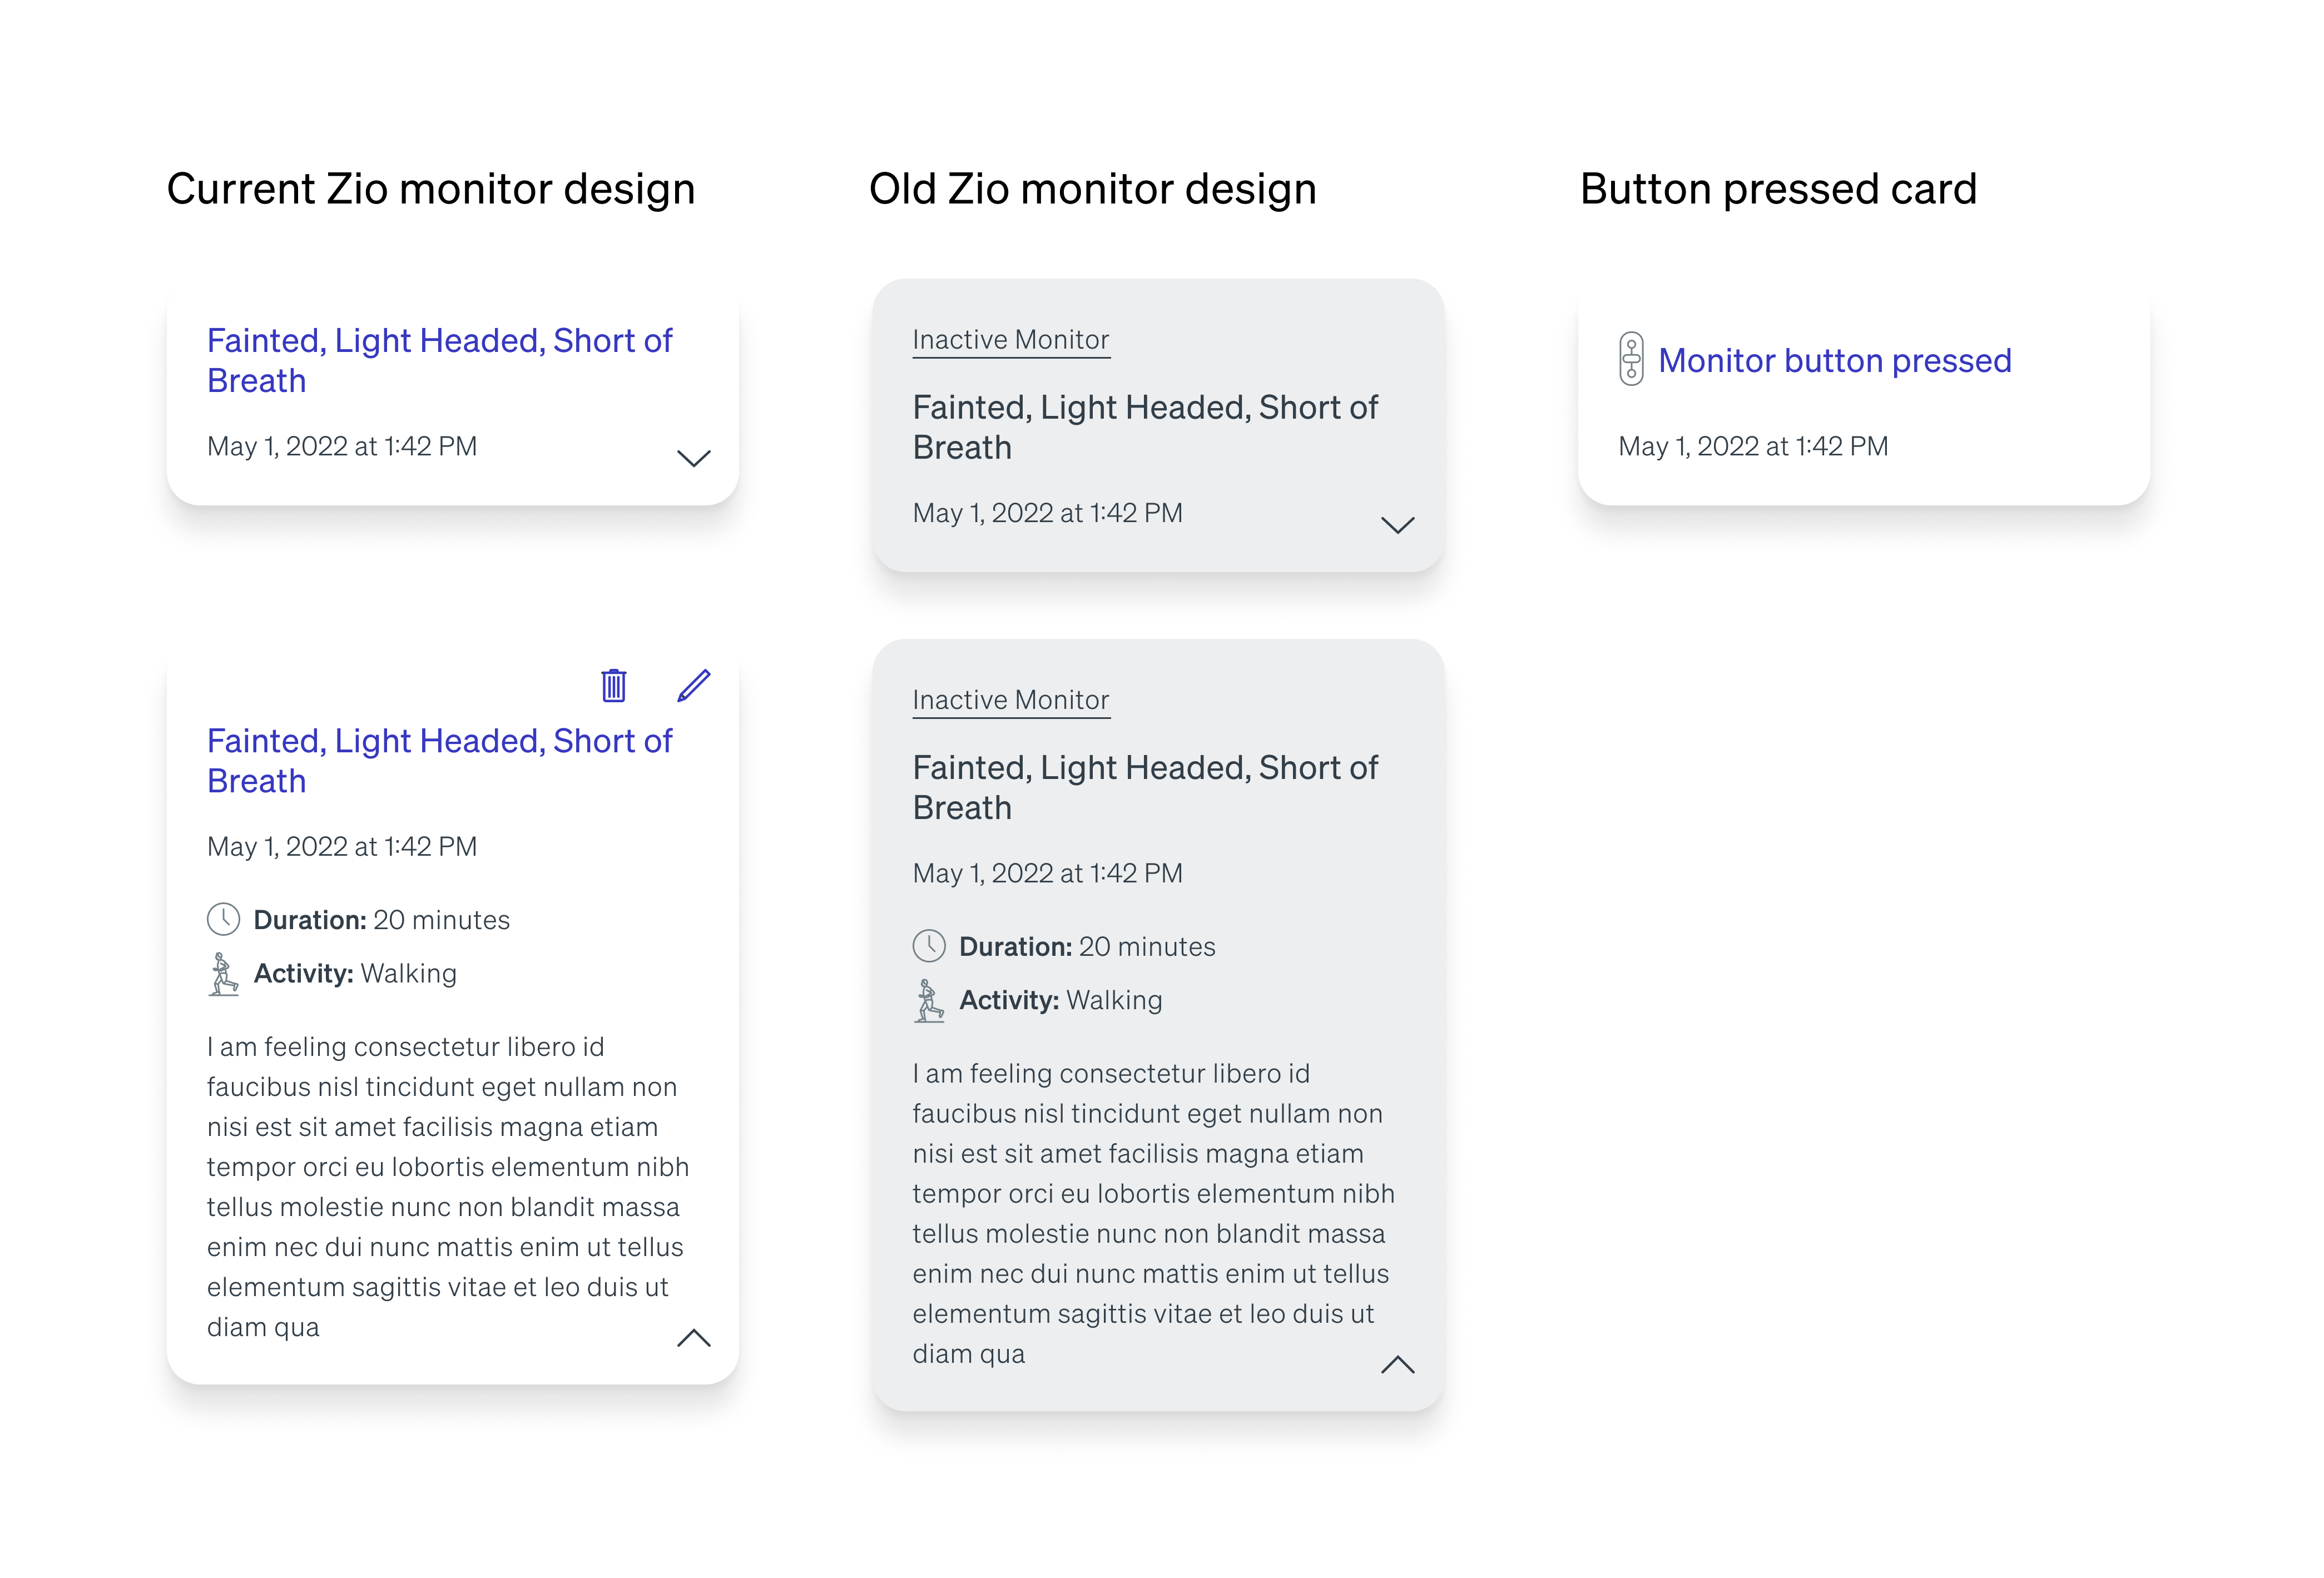Click the Monitor button pressed title
The image size is (2324, 1578).
tap(1834, 360)
